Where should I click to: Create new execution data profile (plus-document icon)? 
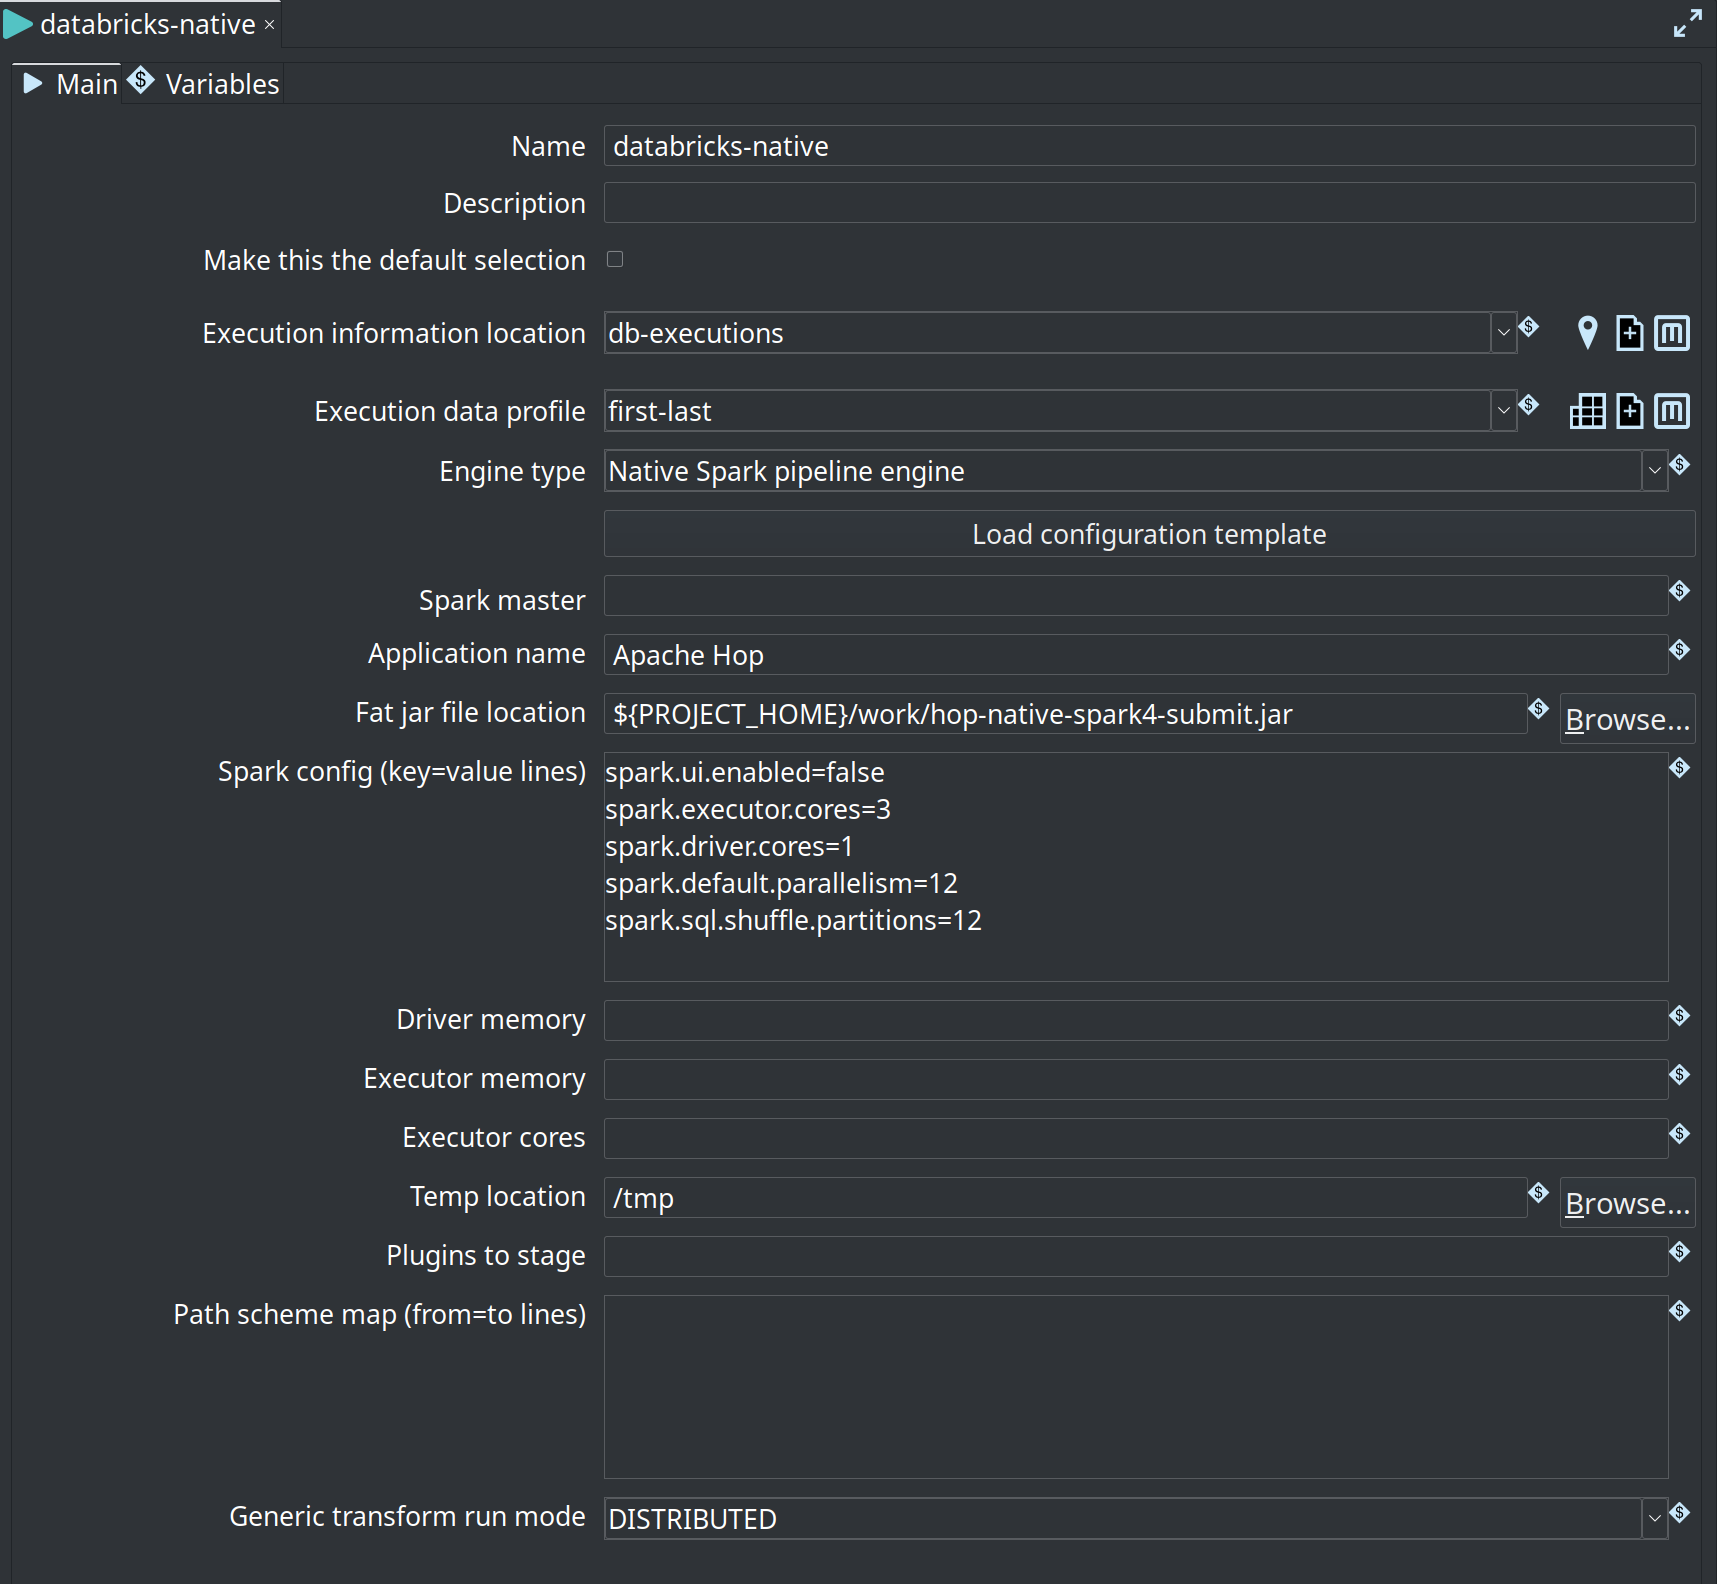click(1630, 411)
